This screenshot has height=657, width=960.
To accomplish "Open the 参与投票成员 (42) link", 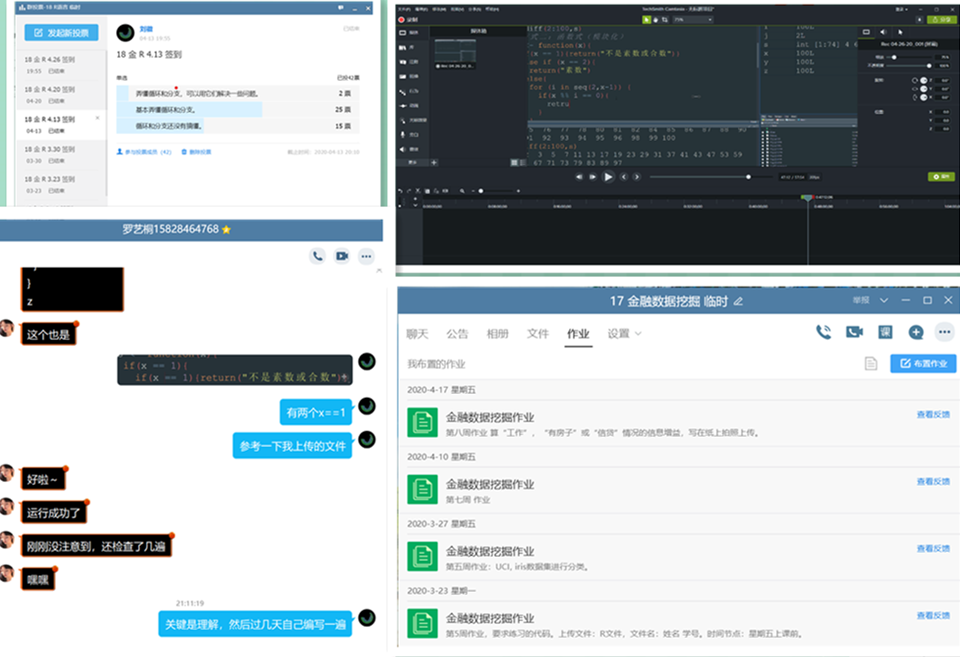I will pyautogui.click(x=145, y=152).
